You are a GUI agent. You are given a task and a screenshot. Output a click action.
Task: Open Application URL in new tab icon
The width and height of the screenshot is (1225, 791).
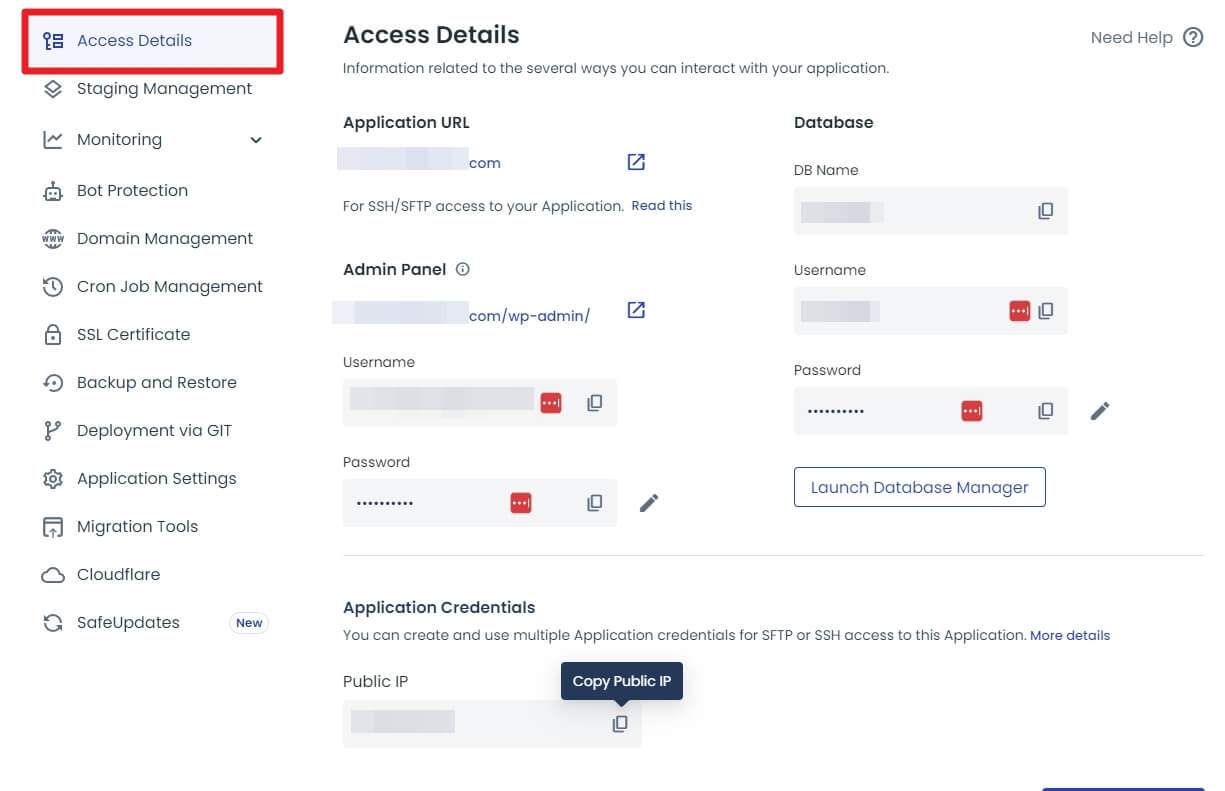point(636,162)
